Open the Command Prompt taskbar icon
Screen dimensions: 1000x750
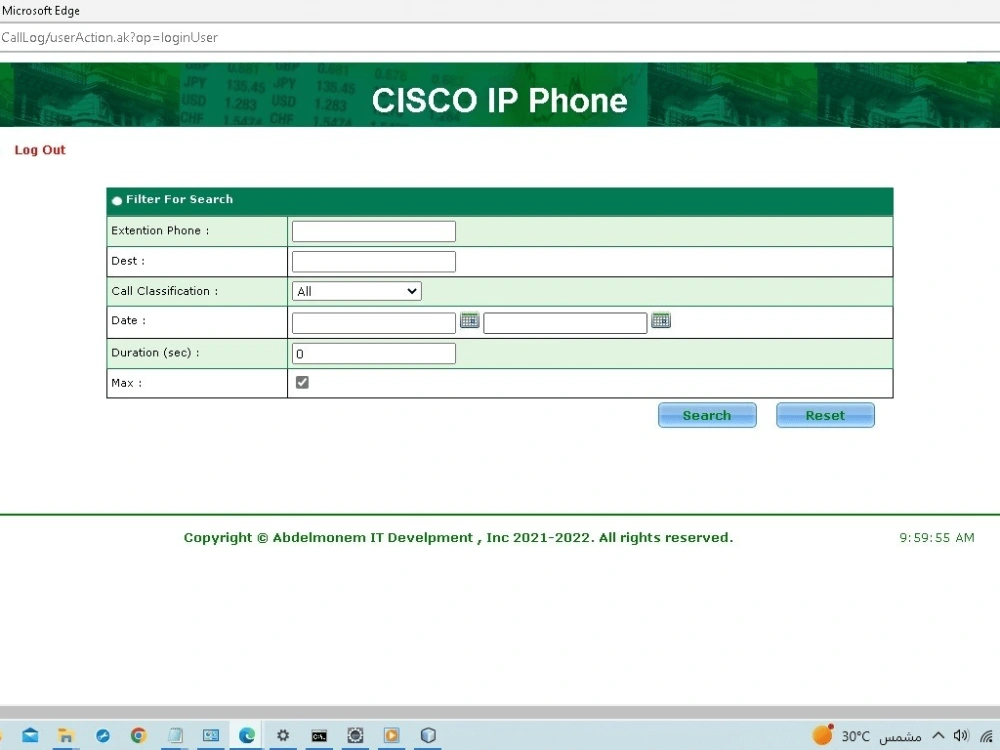pyautogui.click(x=319, y=736)
